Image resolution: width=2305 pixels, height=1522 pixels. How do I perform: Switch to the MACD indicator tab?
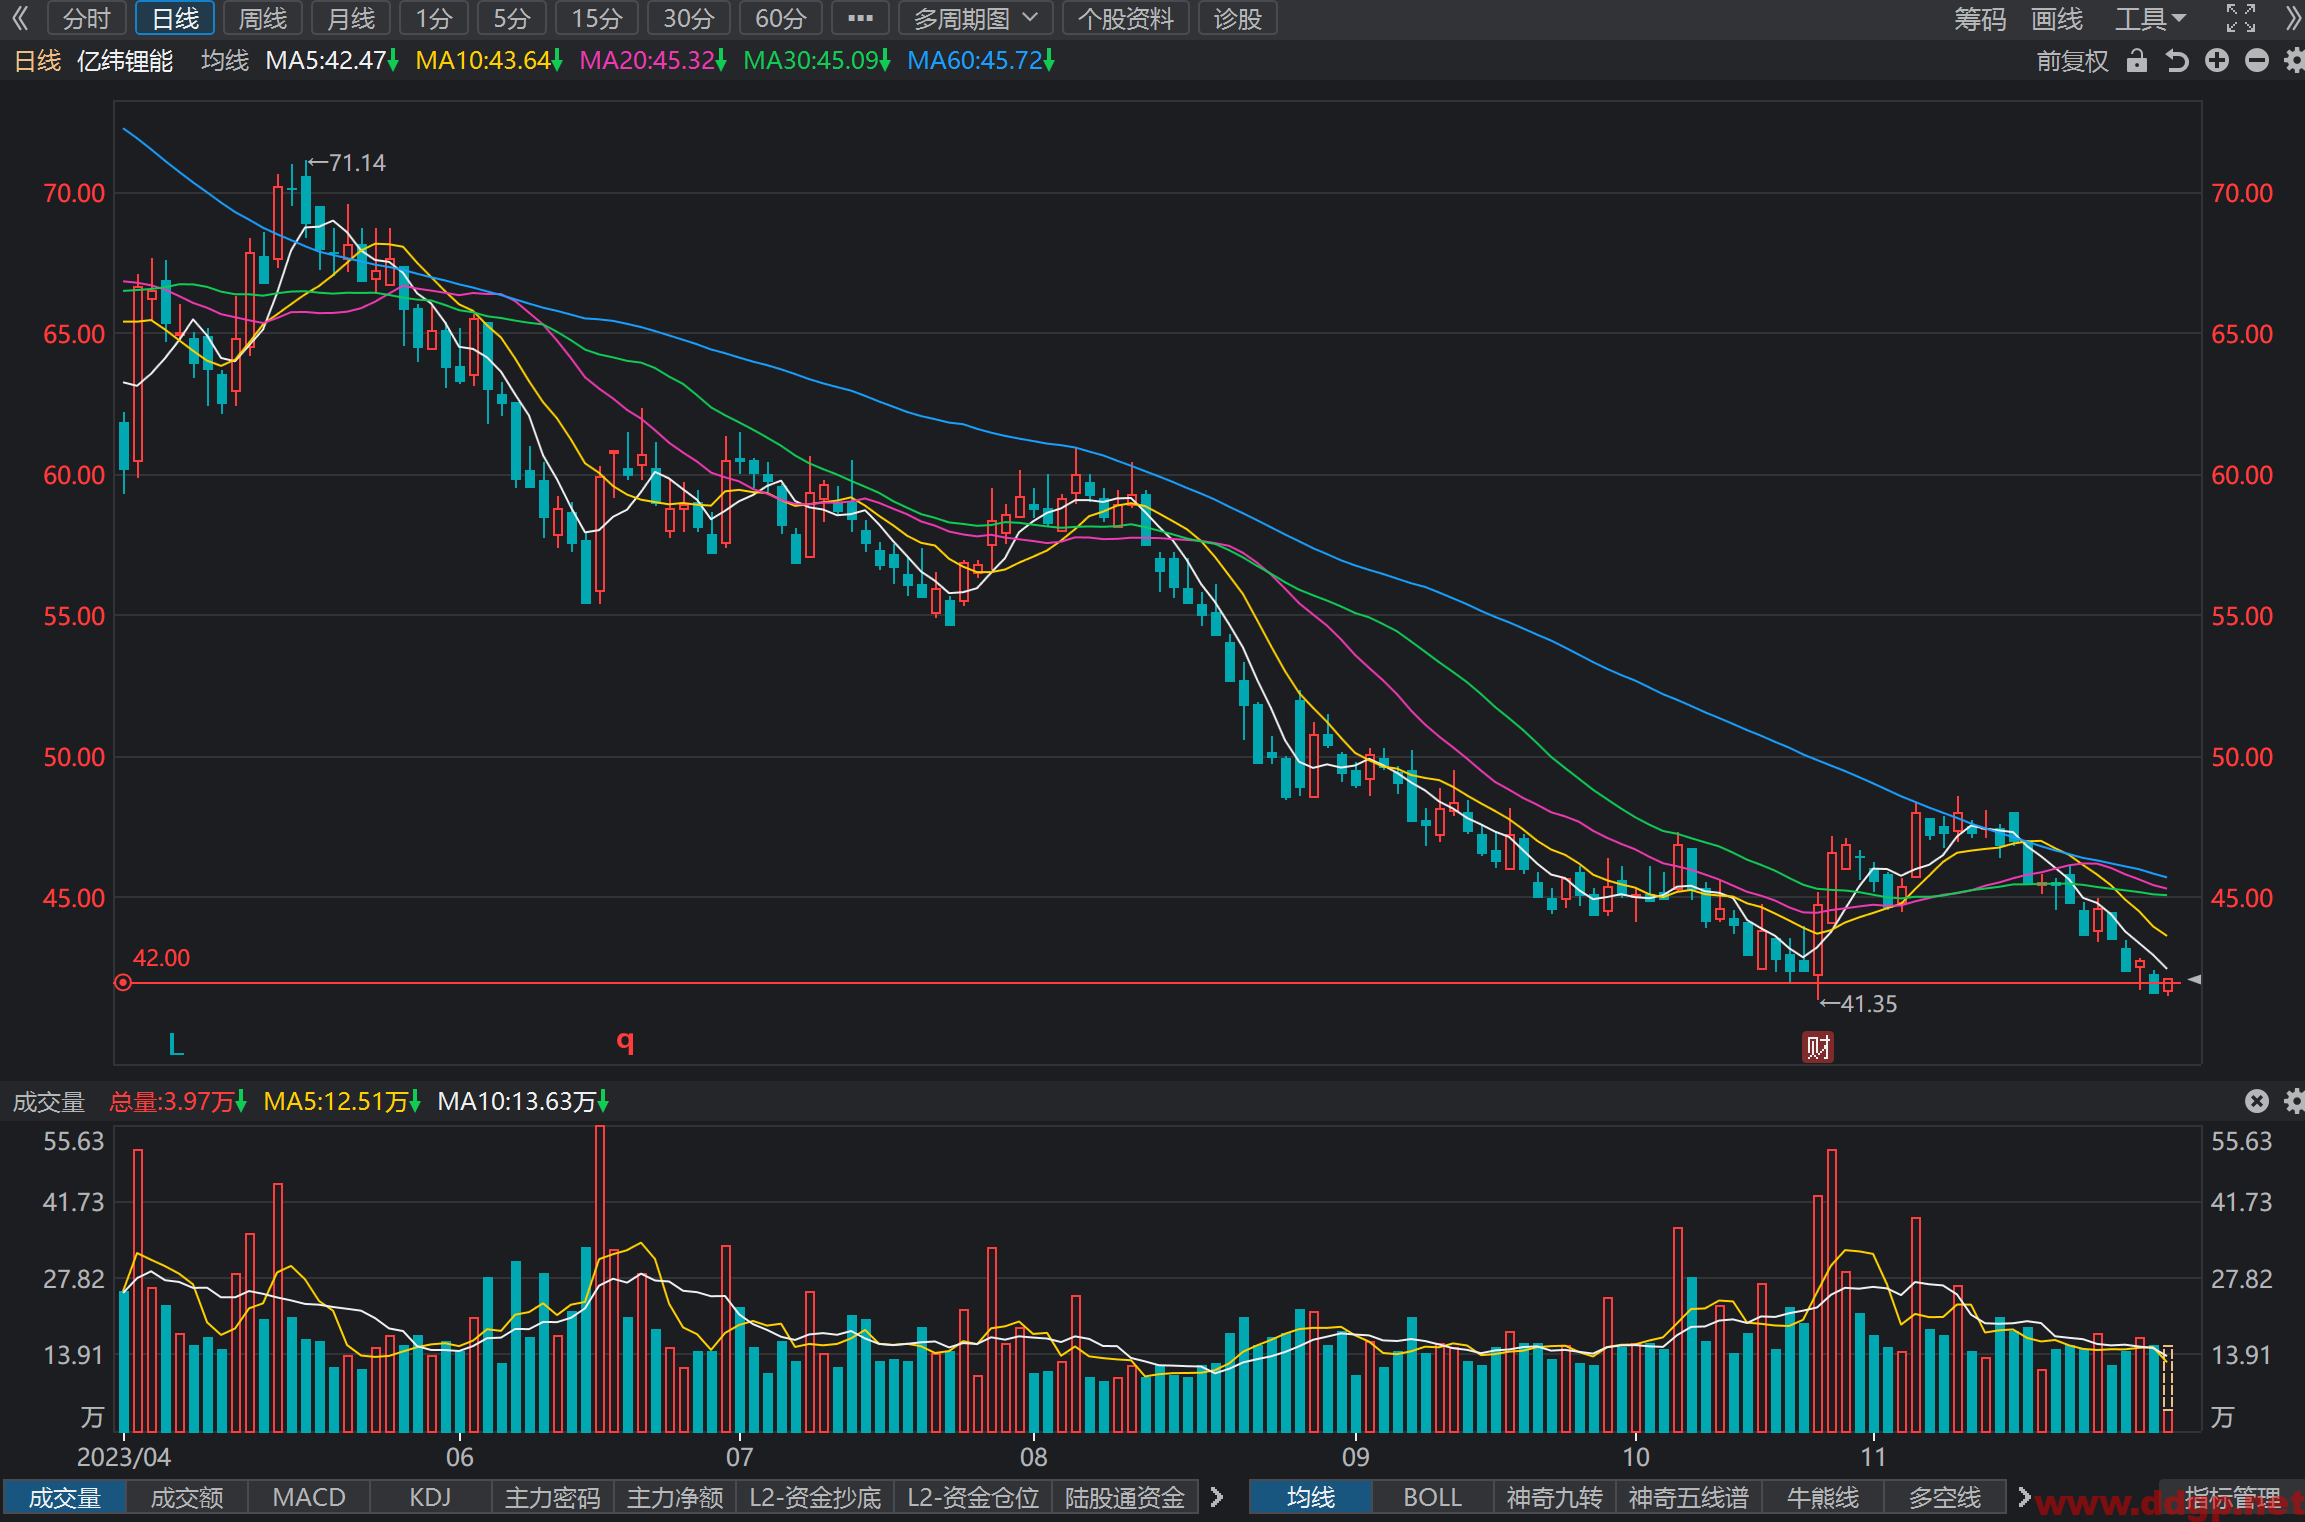pyautogui.click(x=309, y=1497)
